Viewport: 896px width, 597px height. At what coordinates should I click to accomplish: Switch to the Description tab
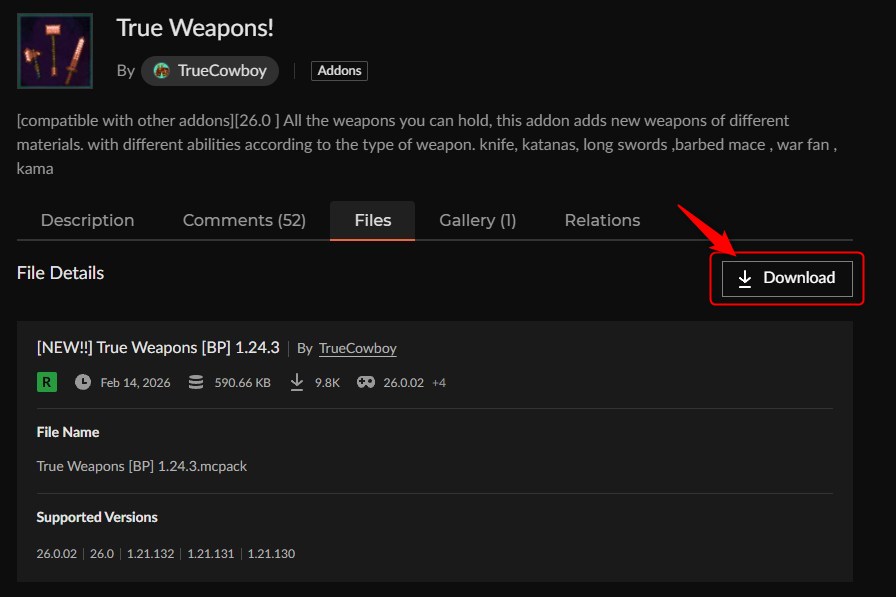pos(87,220)
